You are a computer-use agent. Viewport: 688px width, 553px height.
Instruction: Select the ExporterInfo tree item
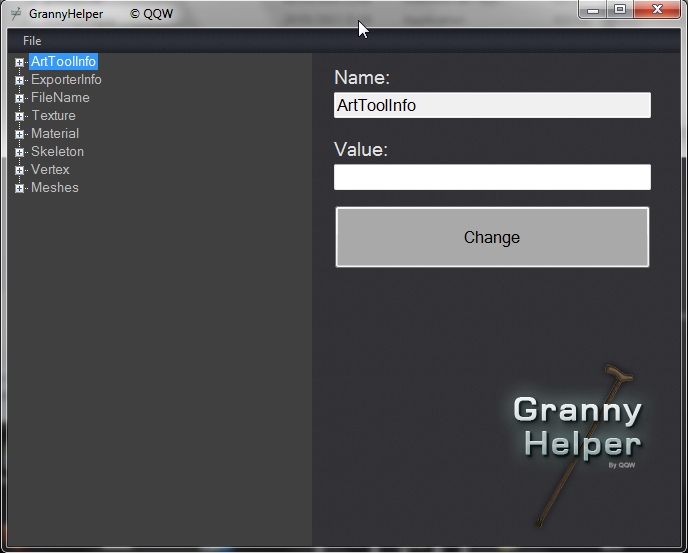(66, 79)
